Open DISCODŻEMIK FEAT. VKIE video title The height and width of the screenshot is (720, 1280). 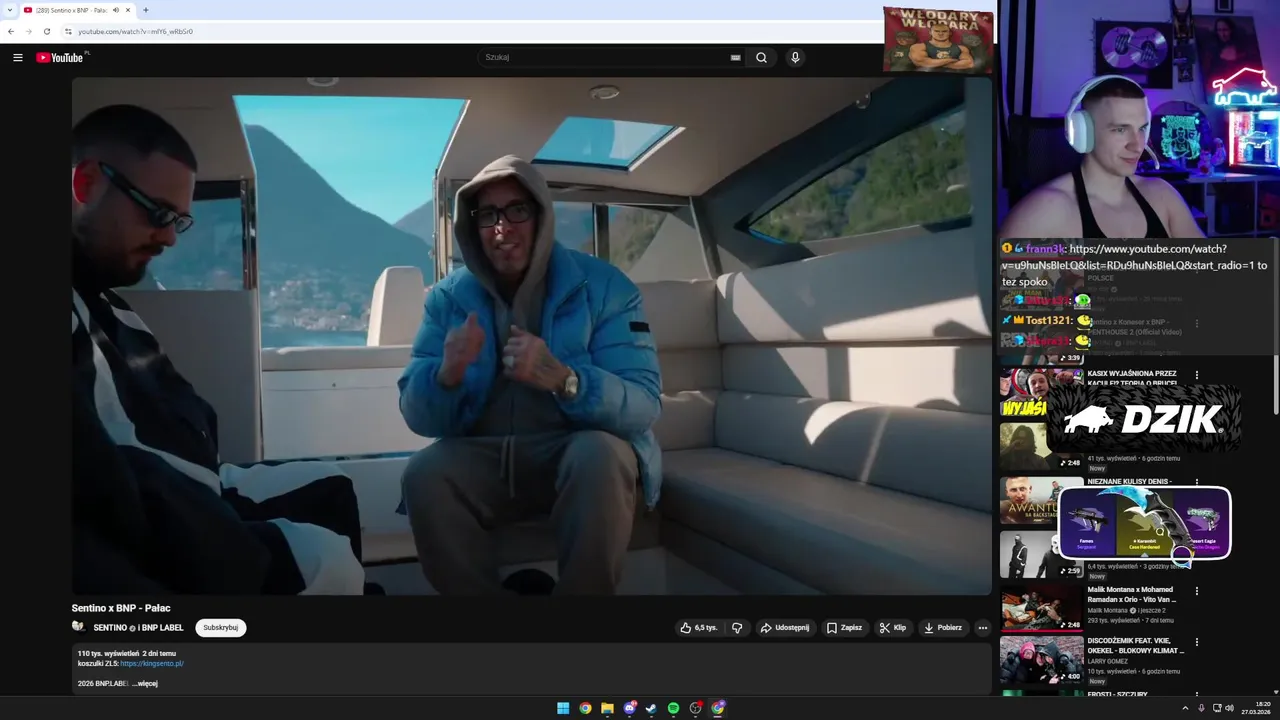[x=1136, y=646]
